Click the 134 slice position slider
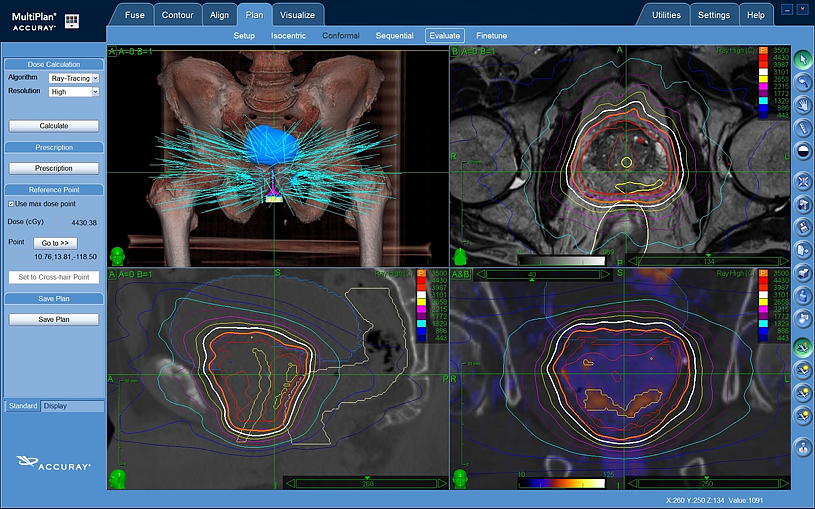 708,261
